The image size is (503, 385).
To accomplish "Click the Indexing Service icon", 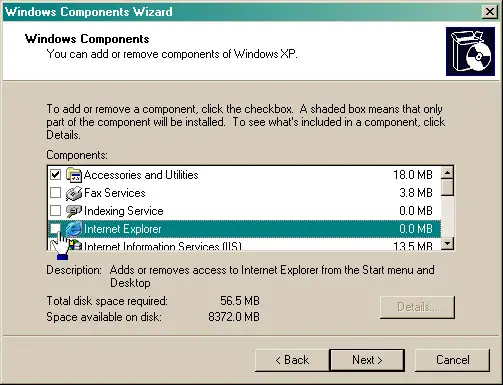I will 74,211.
